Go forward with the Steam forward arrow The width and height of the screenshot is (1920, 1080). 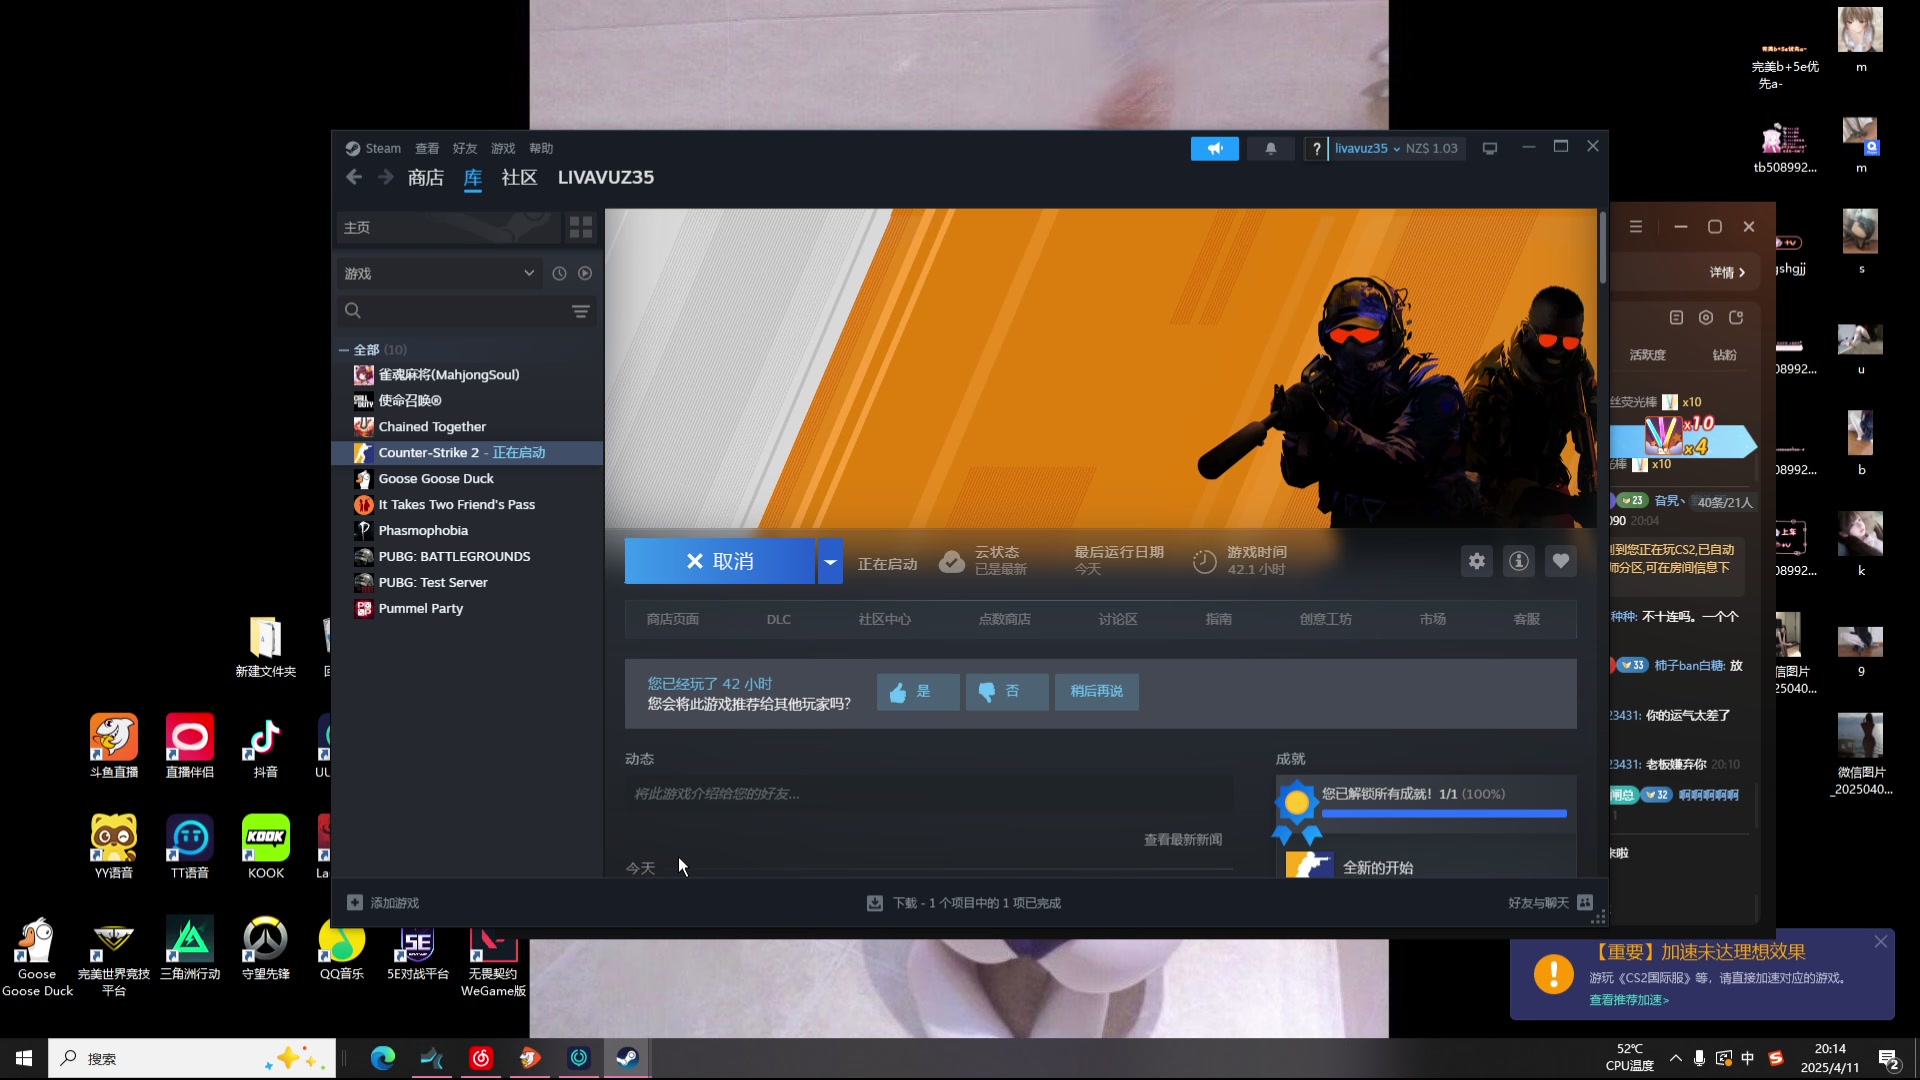[385, 177]
